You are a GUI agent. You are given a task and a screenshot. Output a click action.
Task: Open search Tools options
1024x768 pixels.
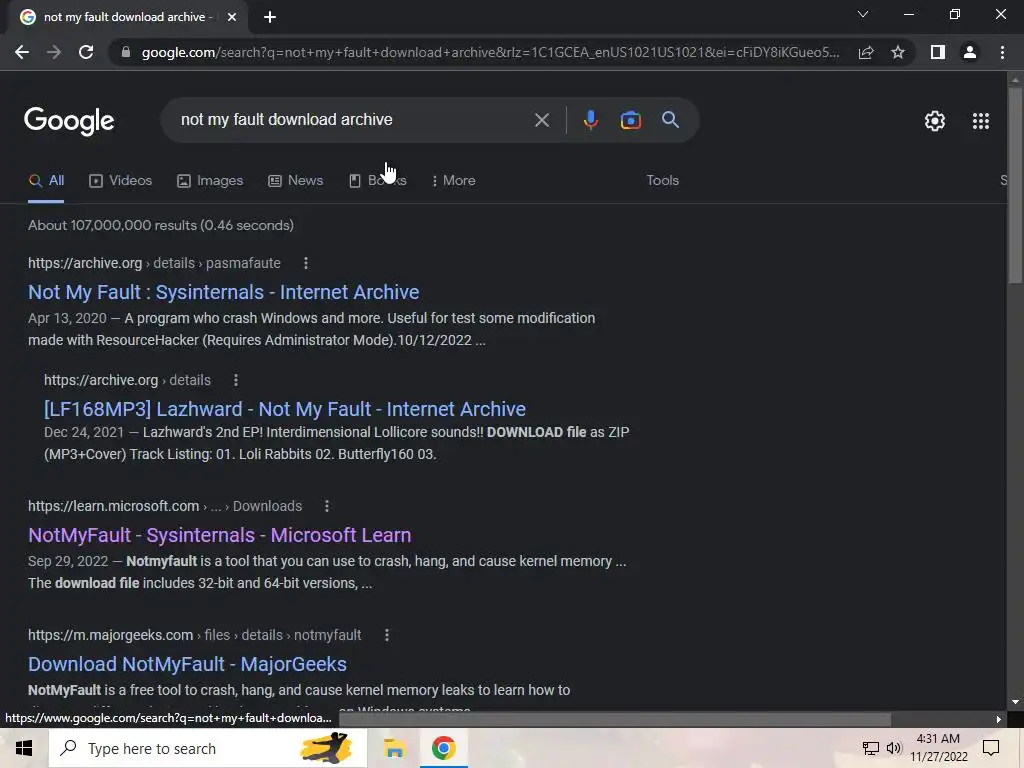(662, 181)
